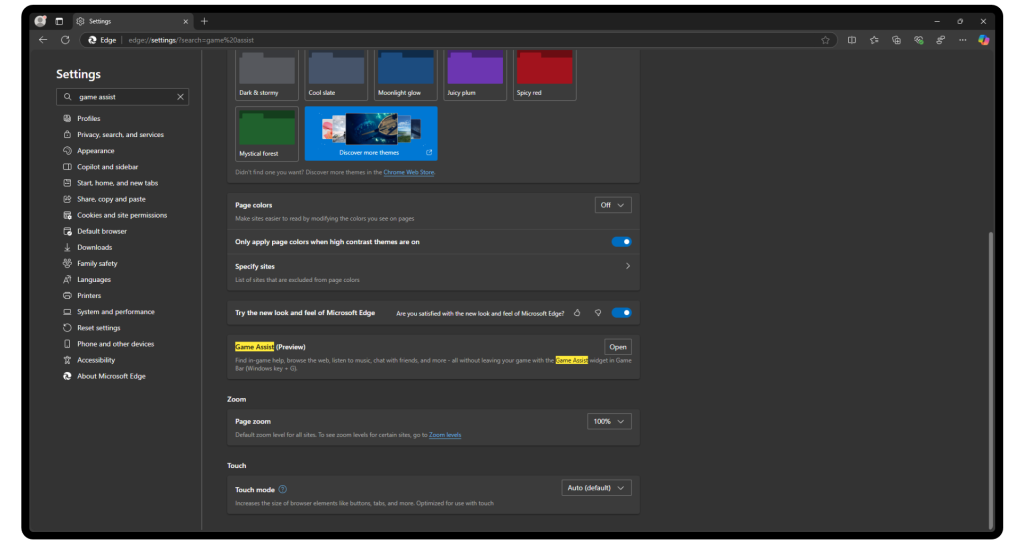
Task: Toggle 'Only apply page colors' high contrast switch
Action: (x=621, y=242)
